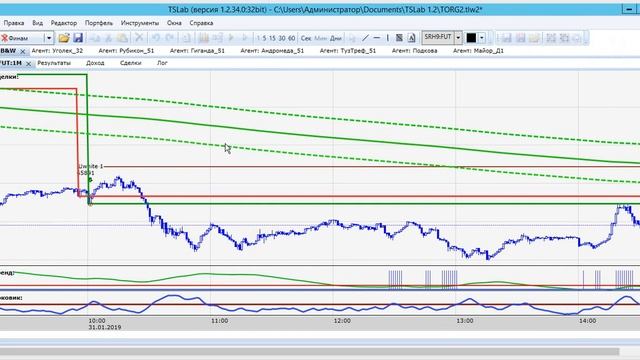The image size is (640, 360).
Task: Expand the color picker dropdown arrow
Action: tap(482, 38)
